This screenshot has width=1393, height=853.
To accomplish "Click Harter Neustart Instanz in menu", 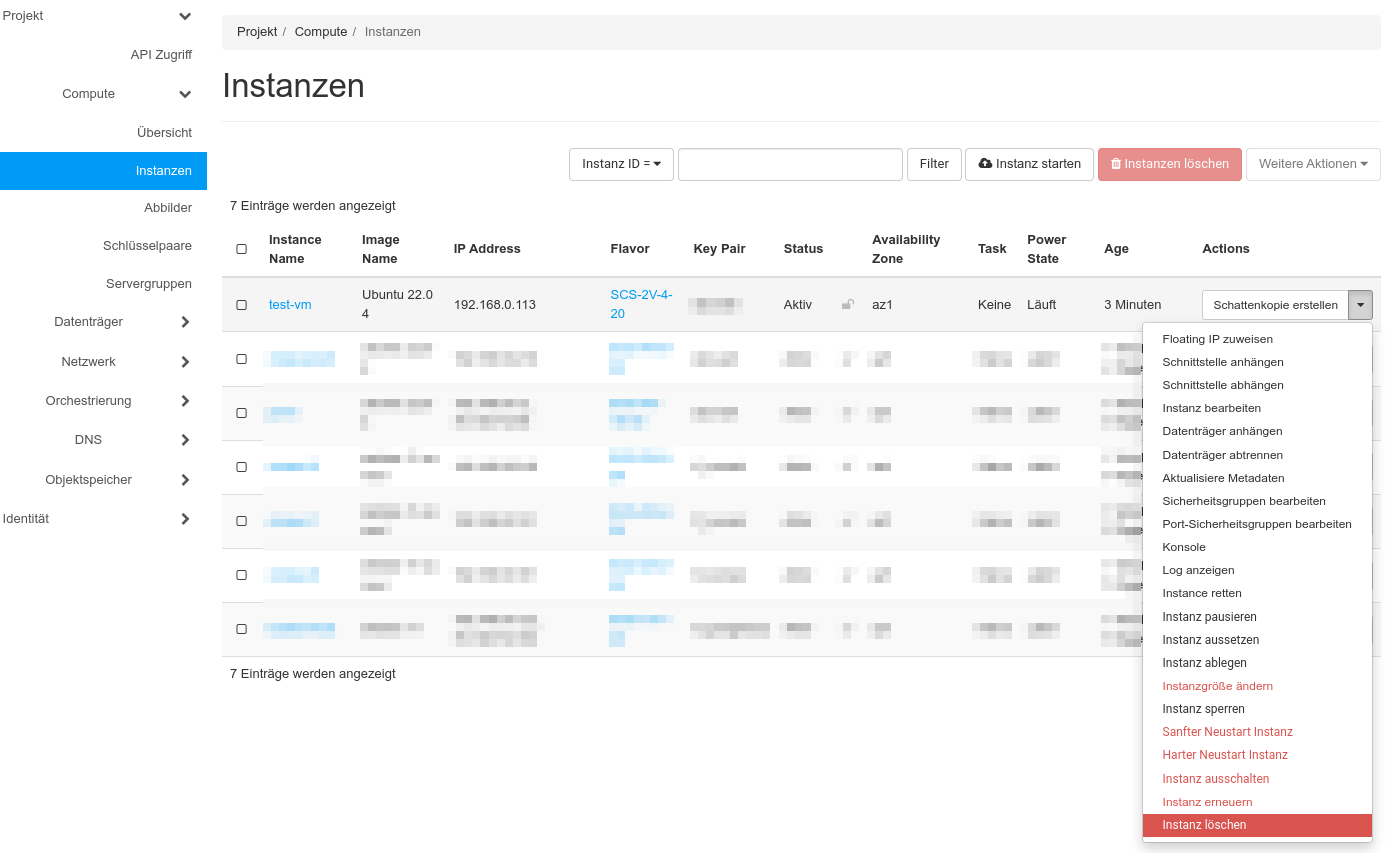I will coord(1224,755).
